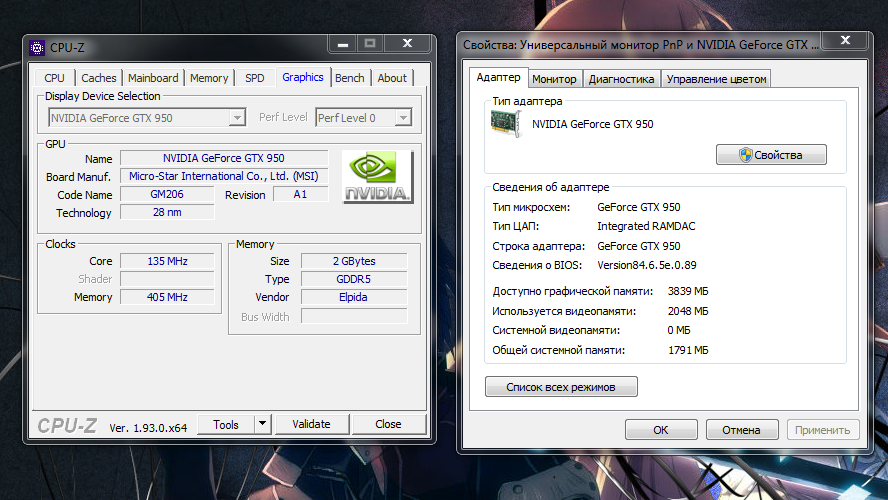Open the SPD tab
The height and width of the screenshot is (500, 888).
click(x=255, y=78)
